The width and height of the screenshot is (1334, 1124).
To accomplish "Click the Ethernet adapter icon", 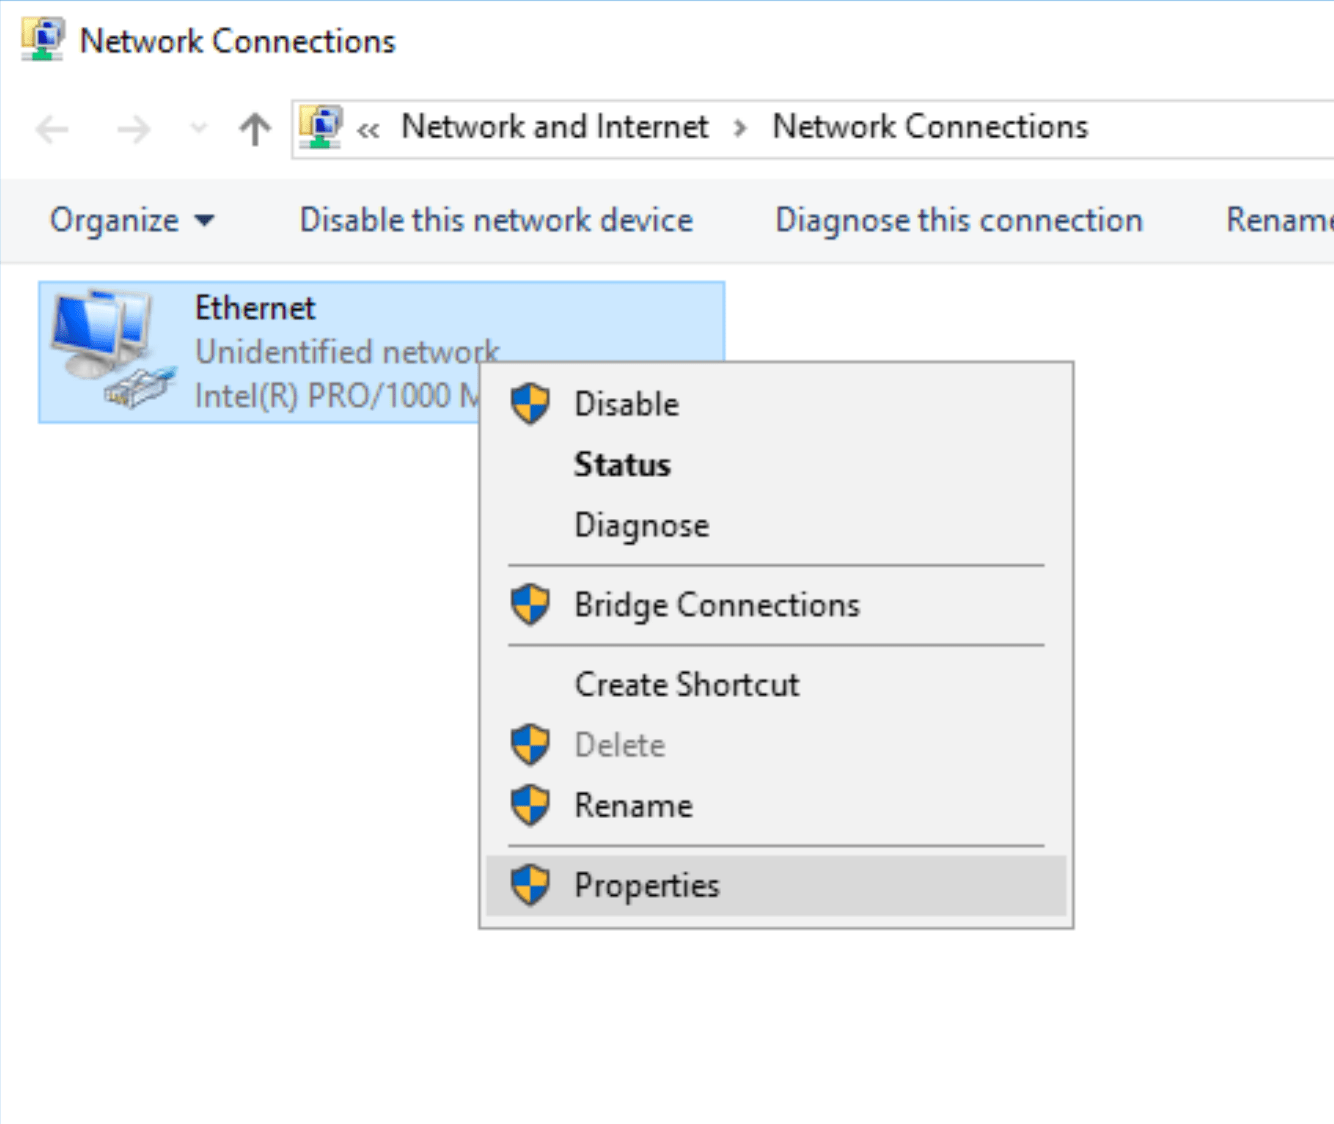I will click(x=110, y=348).
